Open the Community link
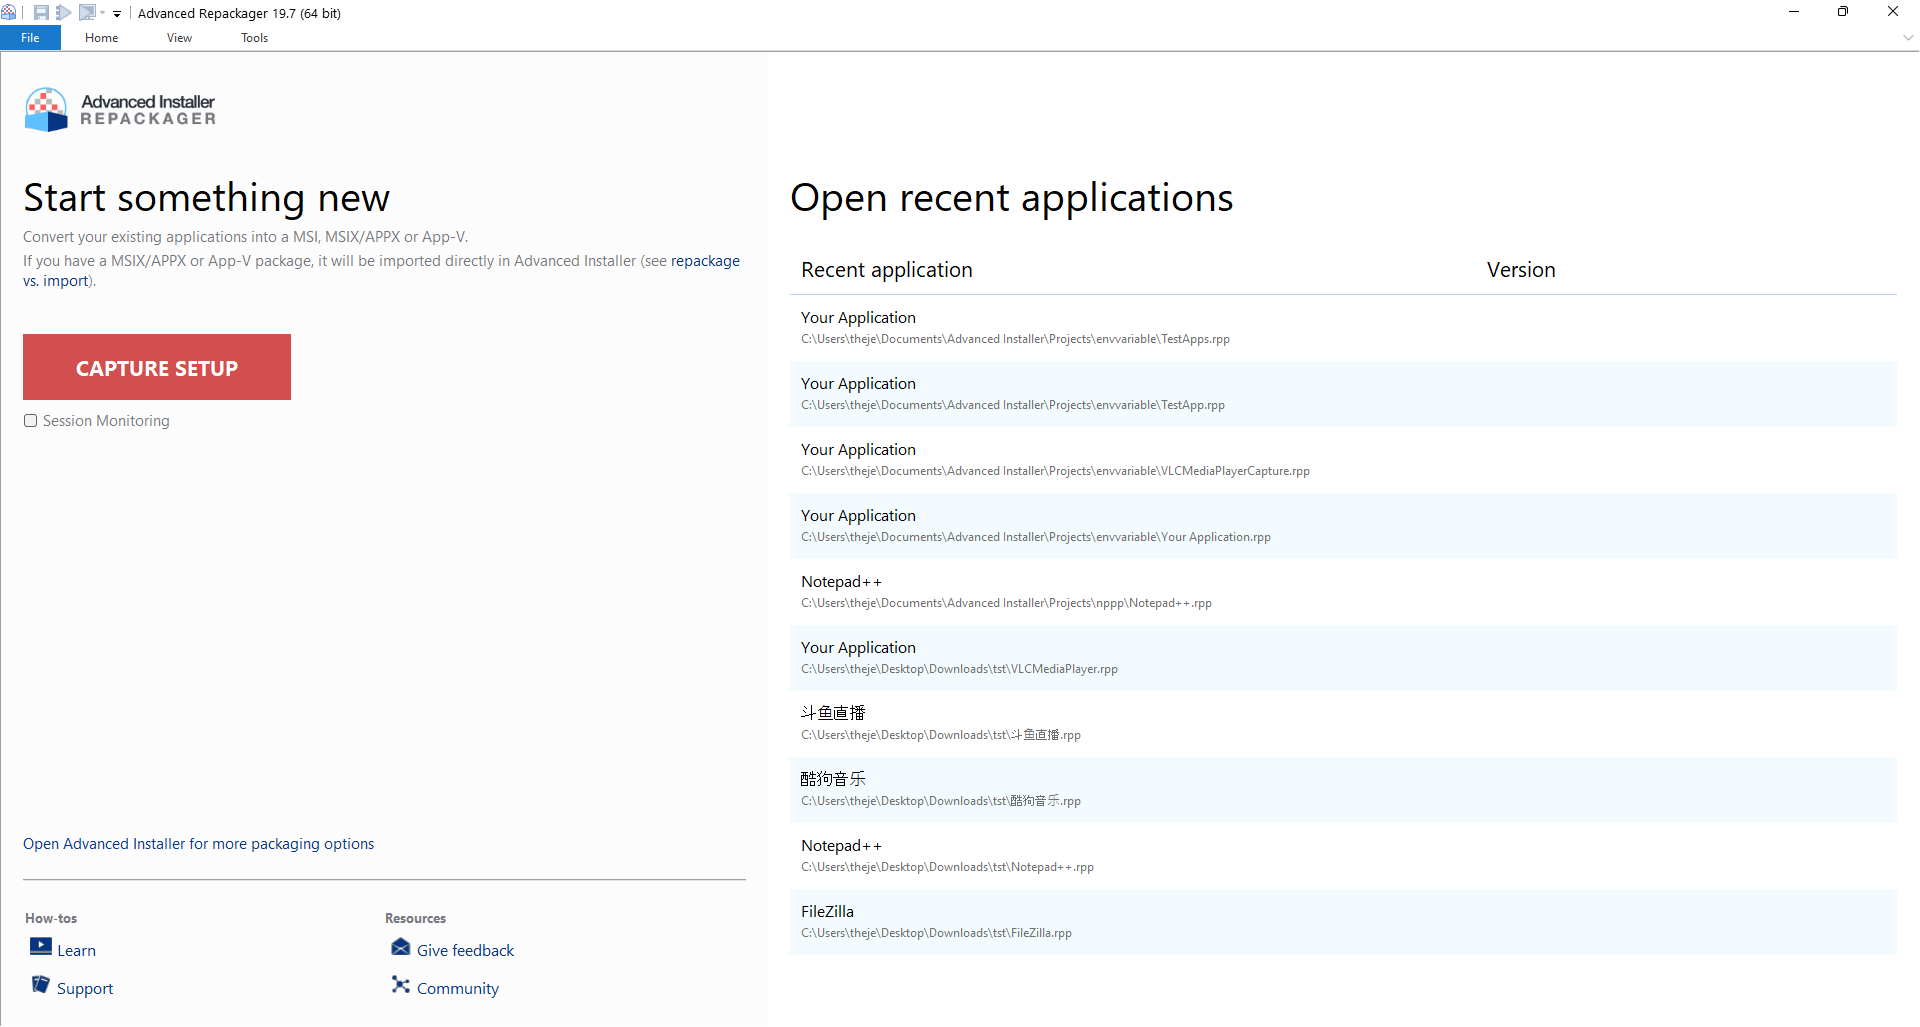Screen dimensions: 1920x1027 point(458,989)
